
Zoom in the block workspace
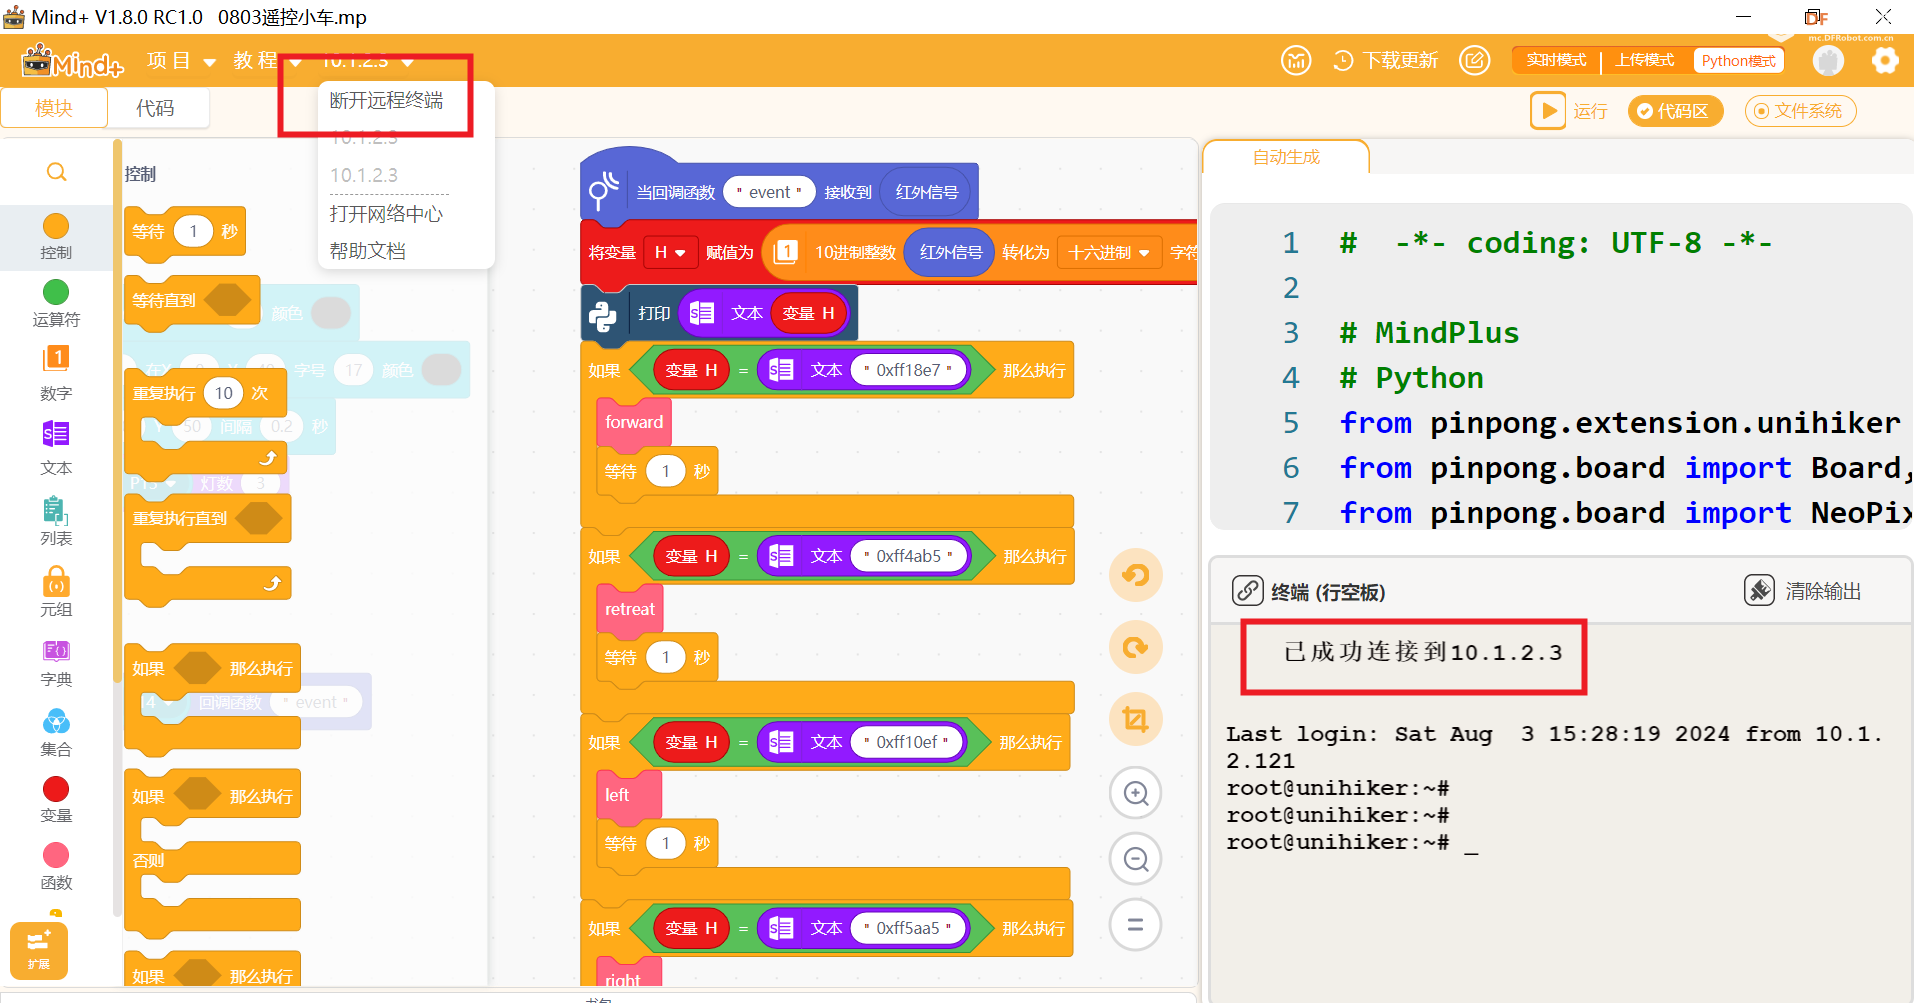coord(1136,793)
